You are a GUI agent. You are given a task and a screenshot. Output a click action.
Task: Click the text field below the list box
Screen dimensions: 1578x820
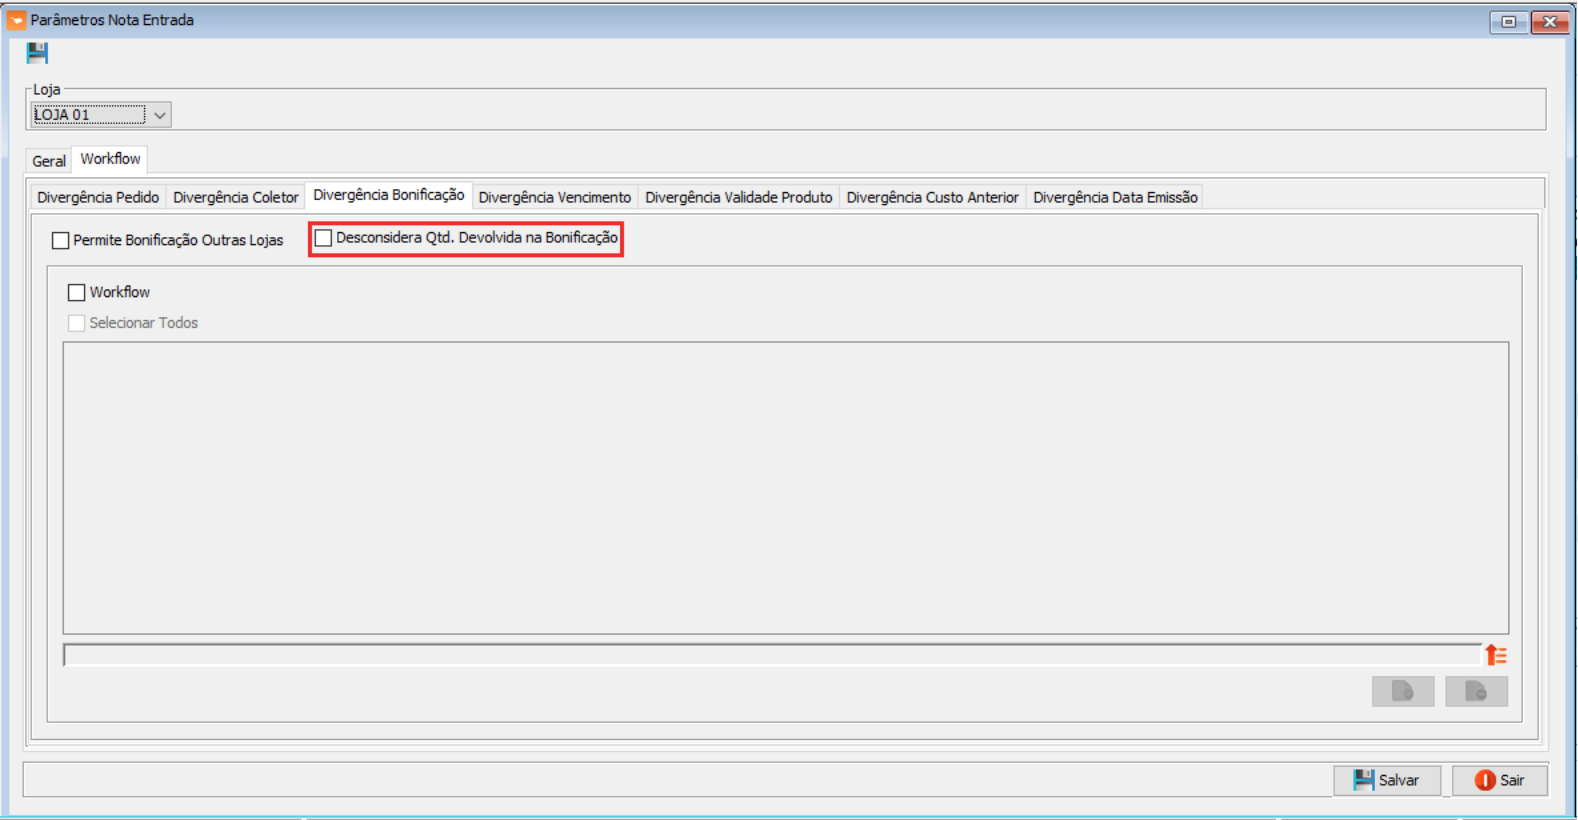[770, 655]
